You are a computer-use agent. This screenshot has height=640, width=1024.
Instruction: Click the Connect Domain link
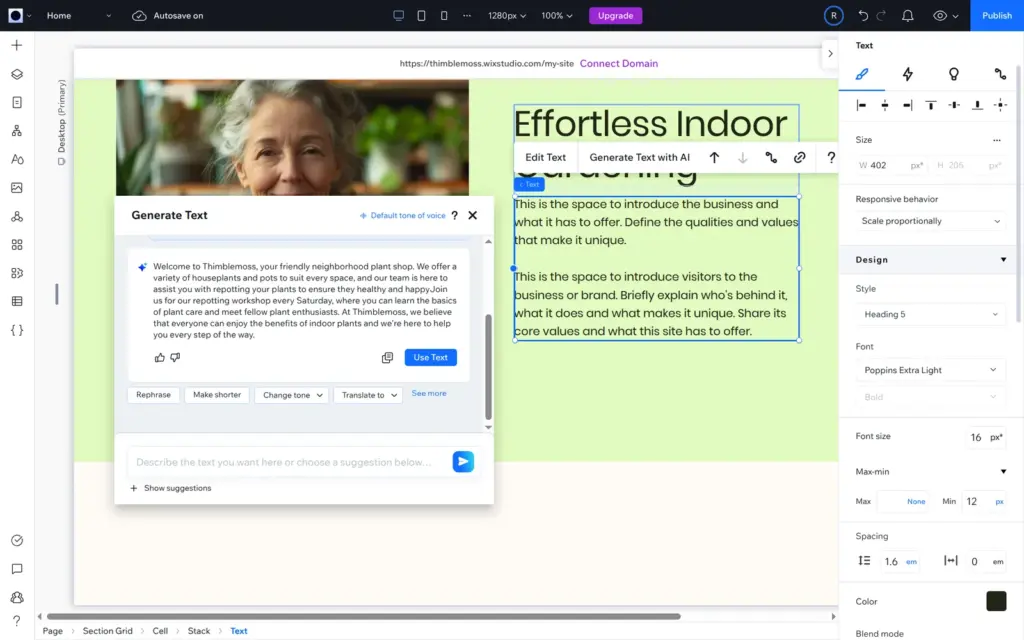pos(618,63)
